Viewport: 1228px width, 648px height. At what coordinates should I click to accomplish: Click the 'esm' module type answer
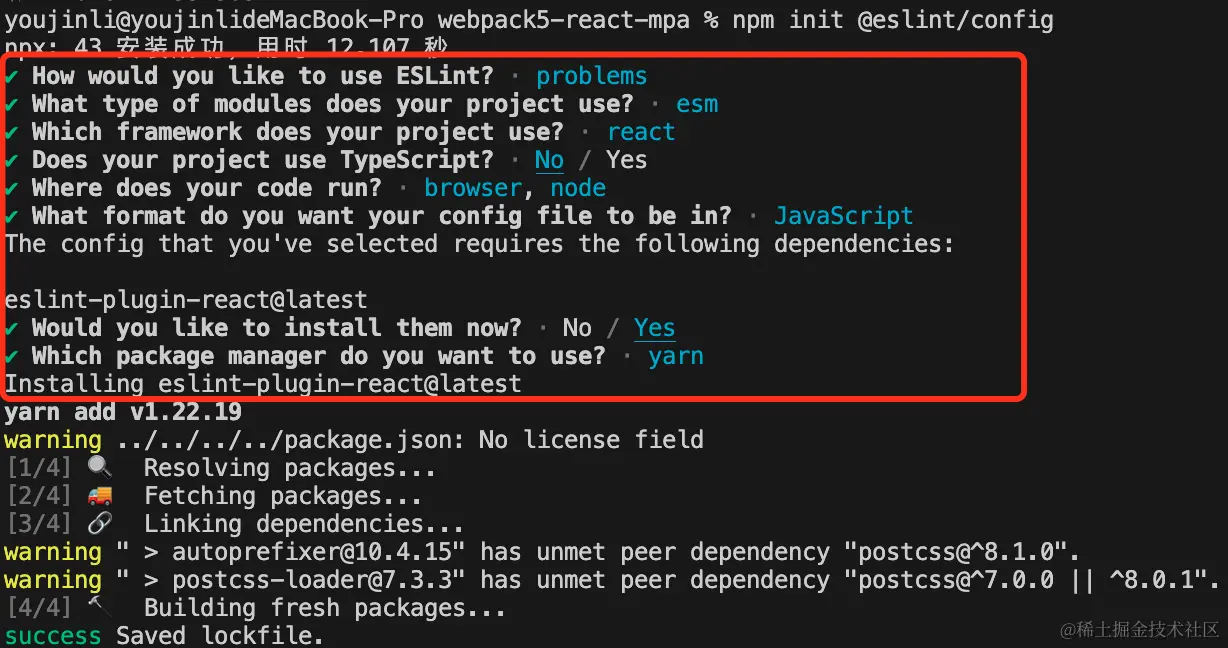697,104
